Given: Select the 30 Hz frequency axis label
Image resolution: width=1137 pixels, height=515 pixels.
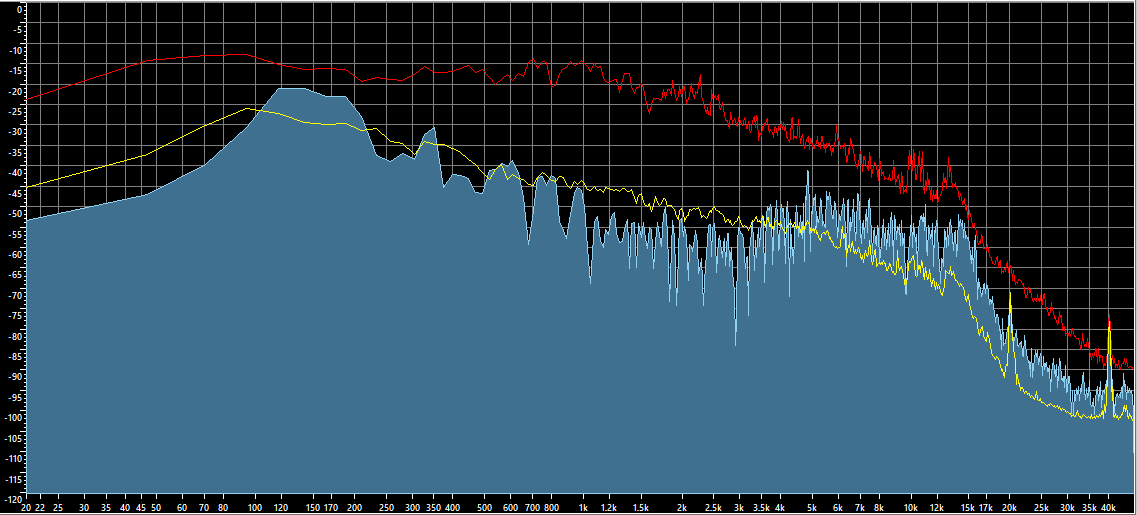Looking at the screenshot, I should pos(84,508).
